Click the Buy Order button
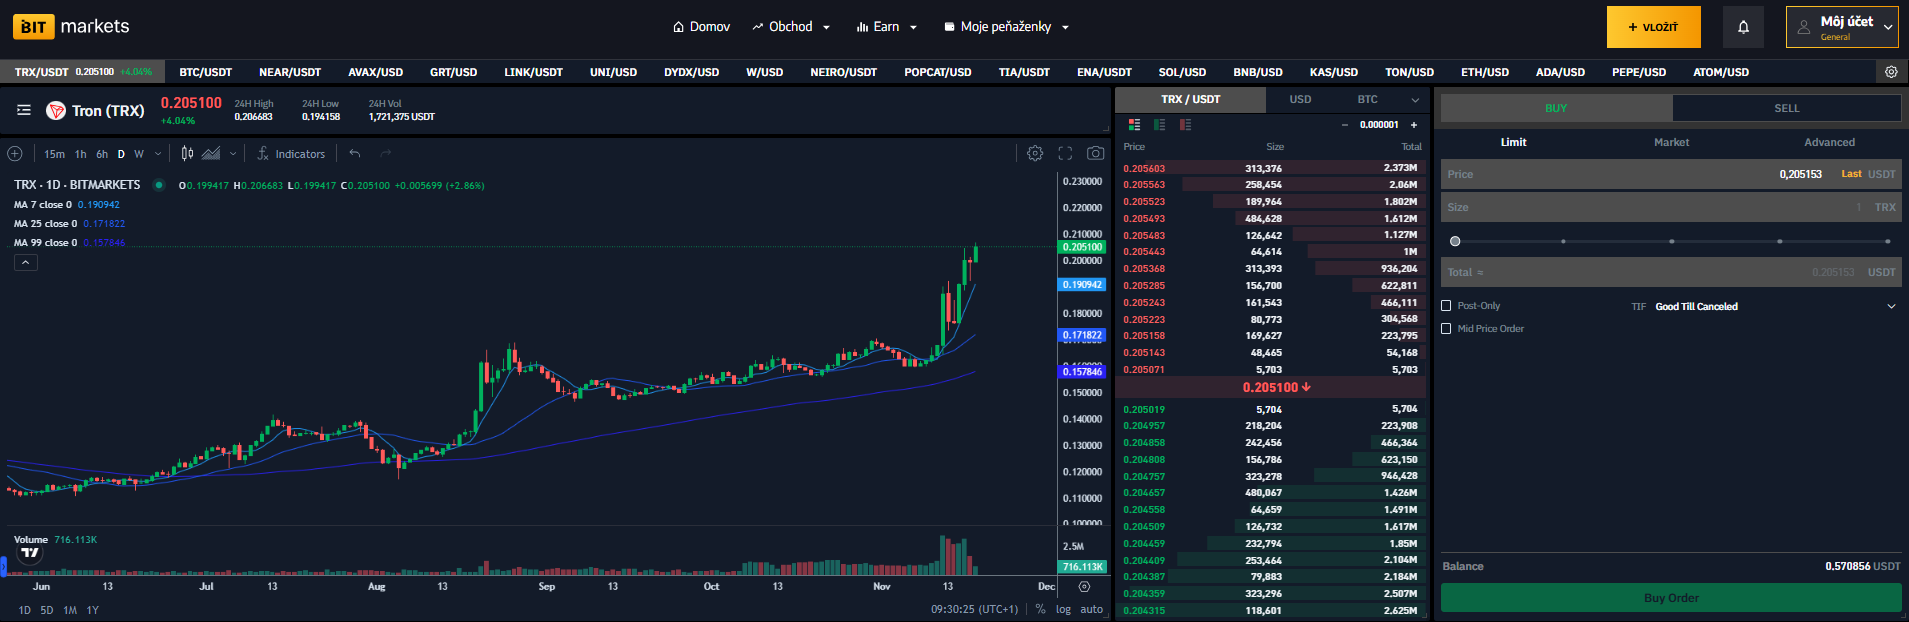This screenshot has height=622, width=1909. click(1671, 598)
